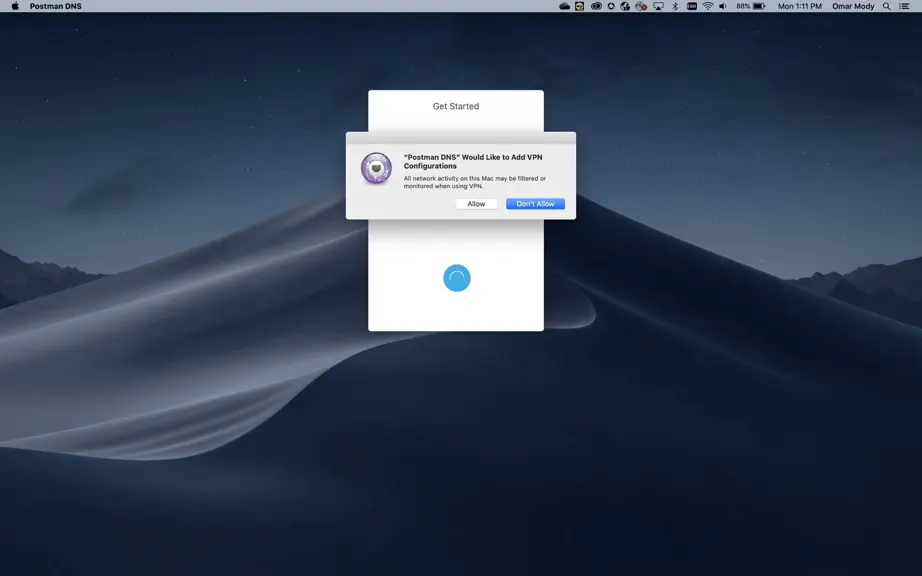The height and width of the screenshot is (576, 922).
Task: Click the Get Started window title
Action: point(456,106)
